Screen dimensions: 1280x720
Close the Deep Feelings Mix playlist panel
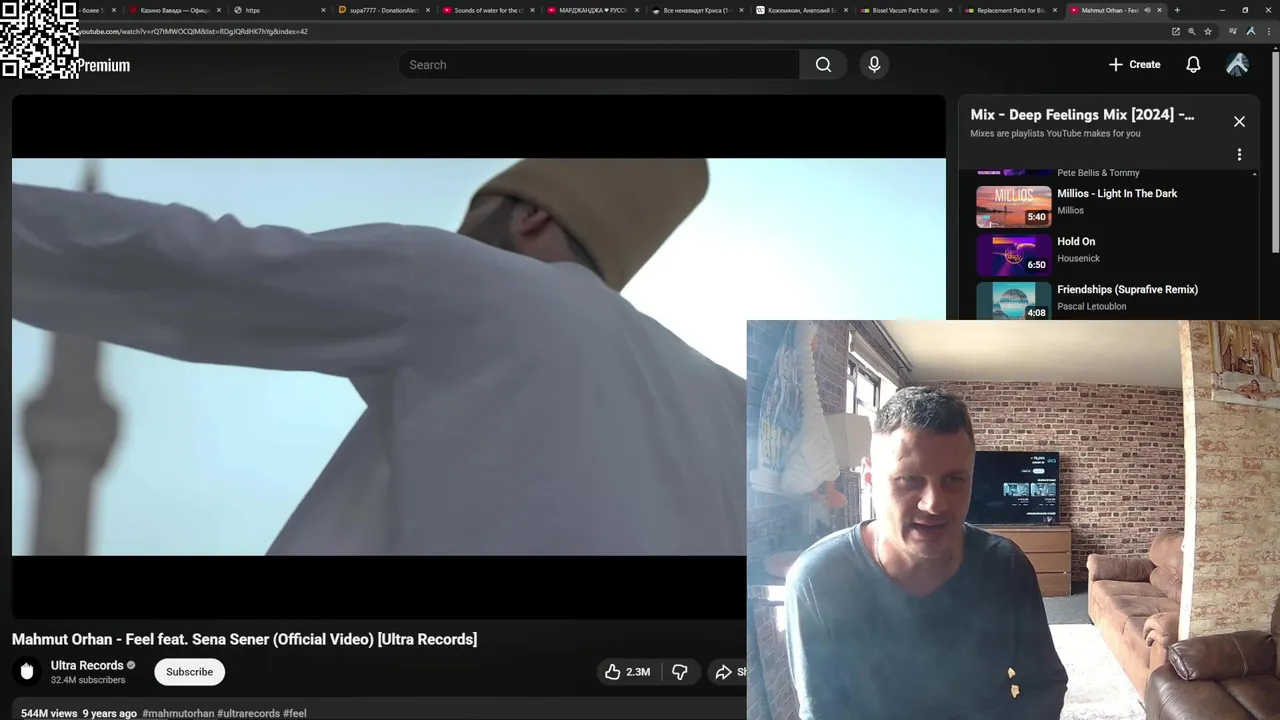click(x=1239, y=121)
